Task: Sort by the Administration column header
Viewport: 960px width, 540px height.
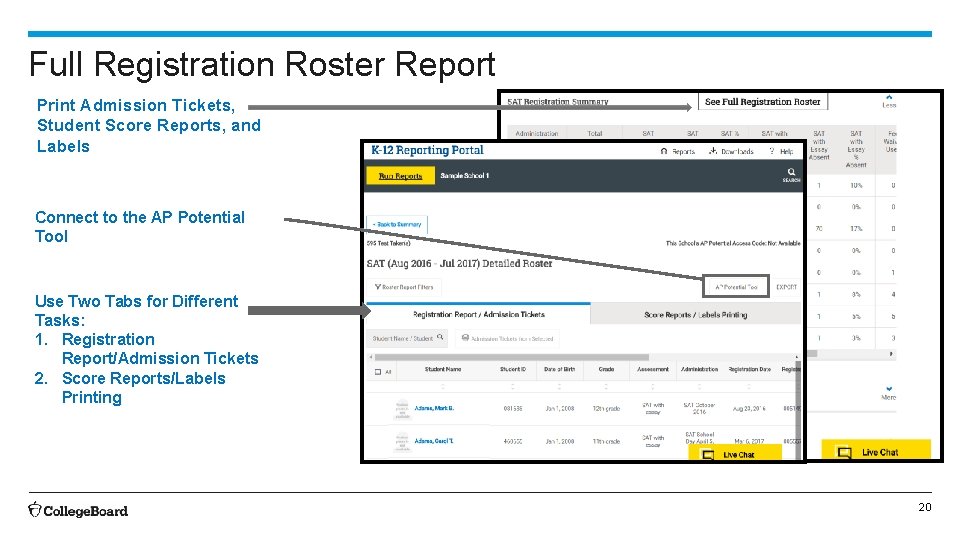Action: point(699,369)
